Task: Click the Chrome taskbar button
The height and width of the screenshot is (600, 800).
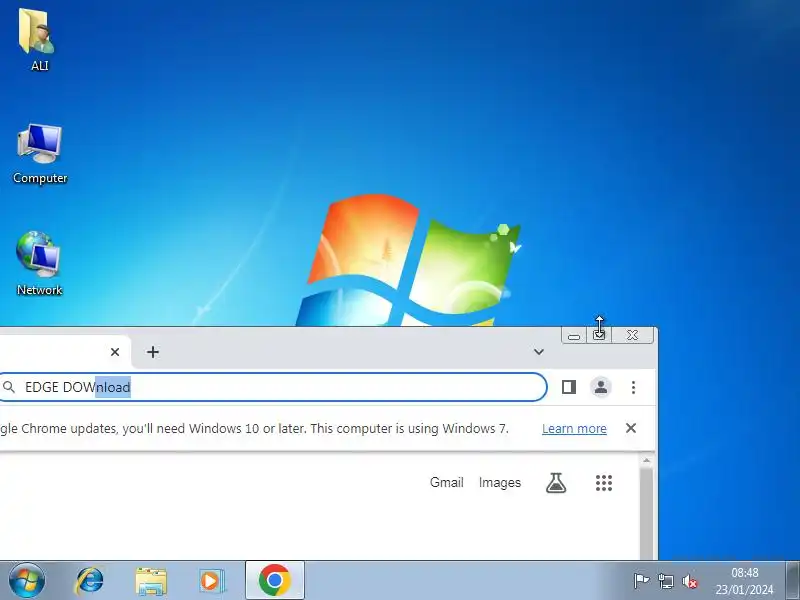Action: [275, 580]
